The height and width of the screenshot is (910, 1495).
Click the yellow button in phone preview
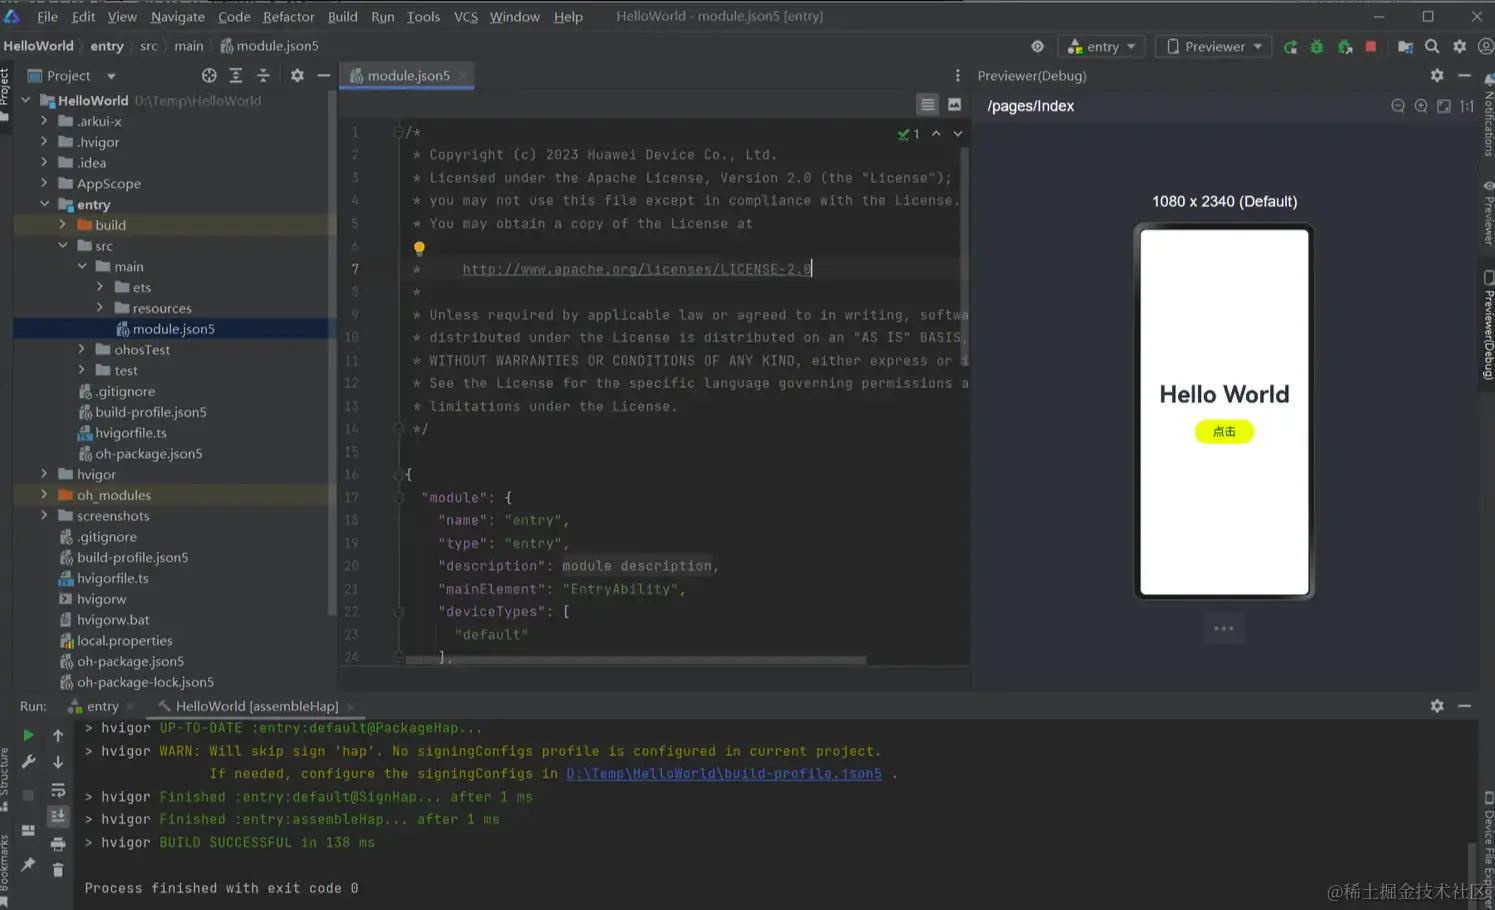click(x=1224, y=432)
